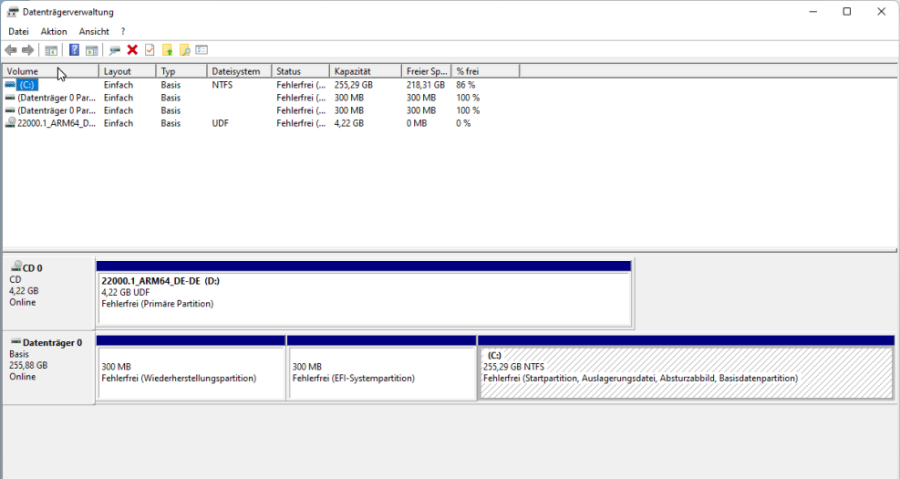Sort by the Status column header
900x479 pixels.
click(x=301, y=71)
